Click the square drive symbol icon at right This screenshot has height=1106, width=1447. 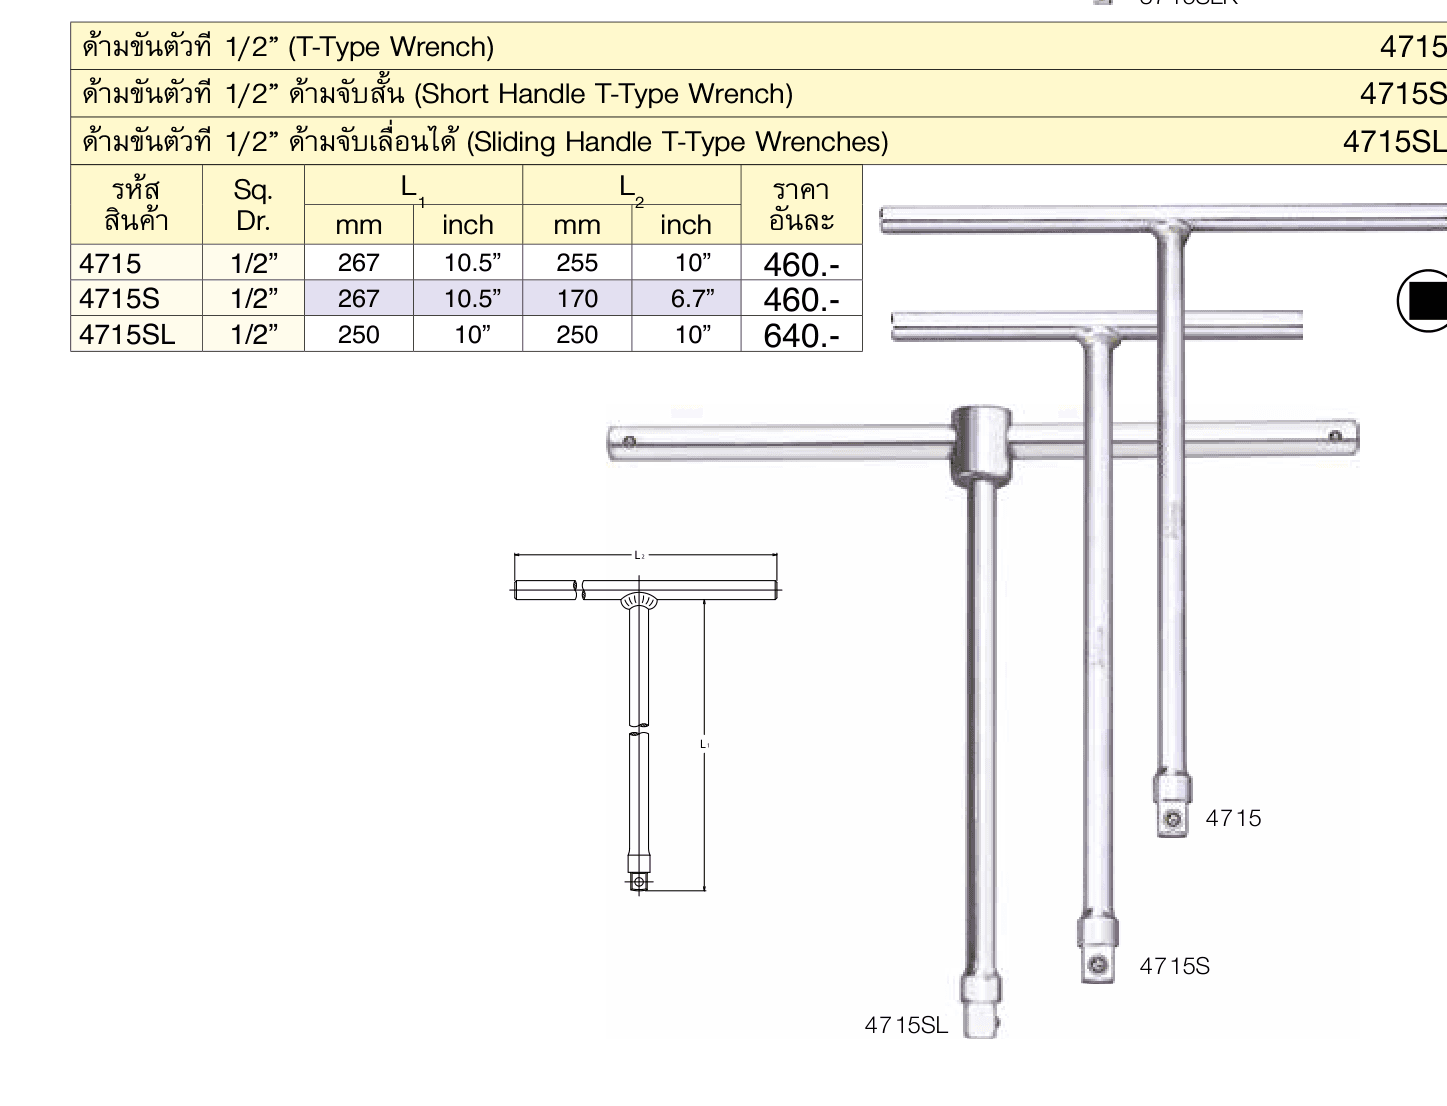tap(1424, 301)
